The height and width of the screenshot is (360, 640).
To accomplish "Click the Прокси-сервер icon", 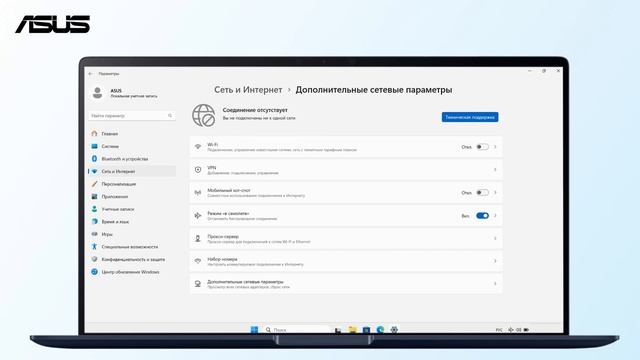I will click(x=198, y=238).
